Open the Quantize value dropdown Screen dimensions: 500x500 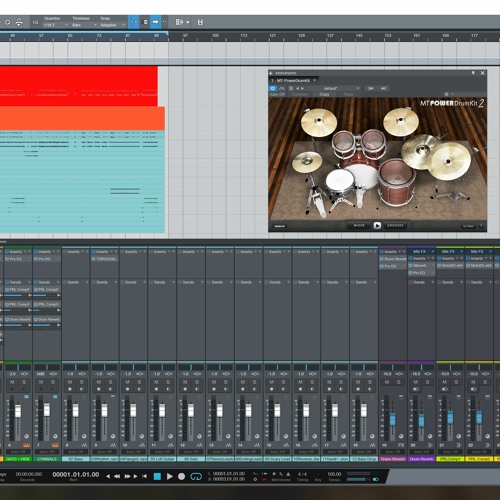(x=55, y=25)
